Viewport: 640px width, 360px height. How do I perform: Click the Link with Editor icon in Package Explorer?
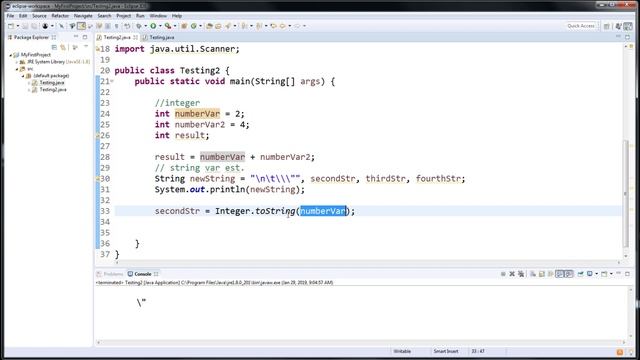click(x=63, y=47)
